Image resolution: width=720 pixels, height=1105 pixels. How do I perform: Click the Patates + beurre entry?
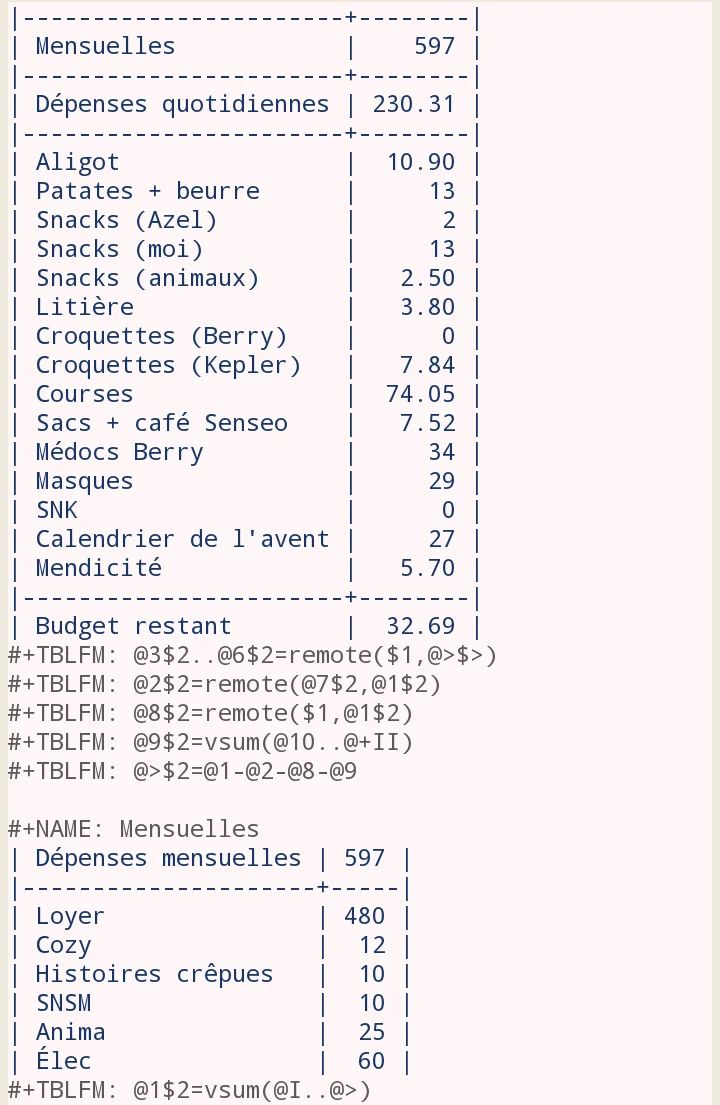[x=148, y=192]
